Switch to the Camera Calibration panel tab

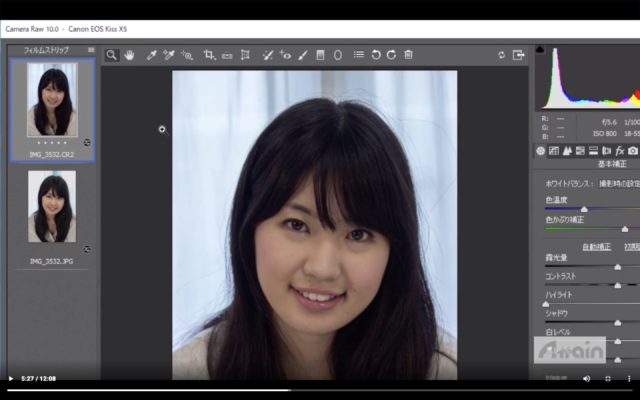click(633, 151)
